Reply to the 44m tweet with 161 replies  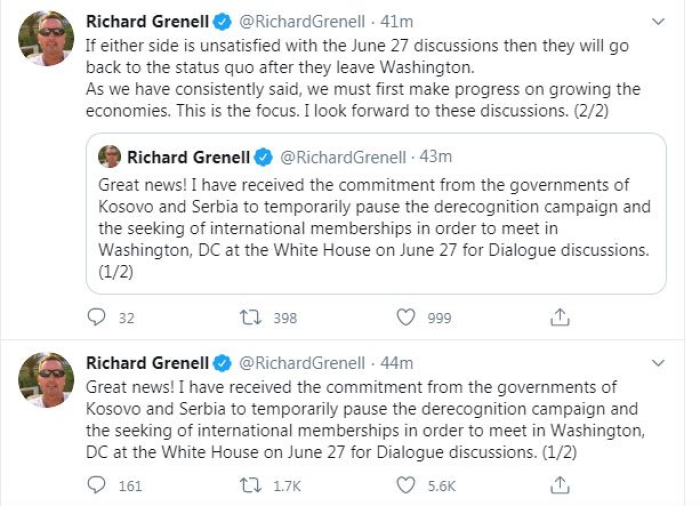click(96, 485)
